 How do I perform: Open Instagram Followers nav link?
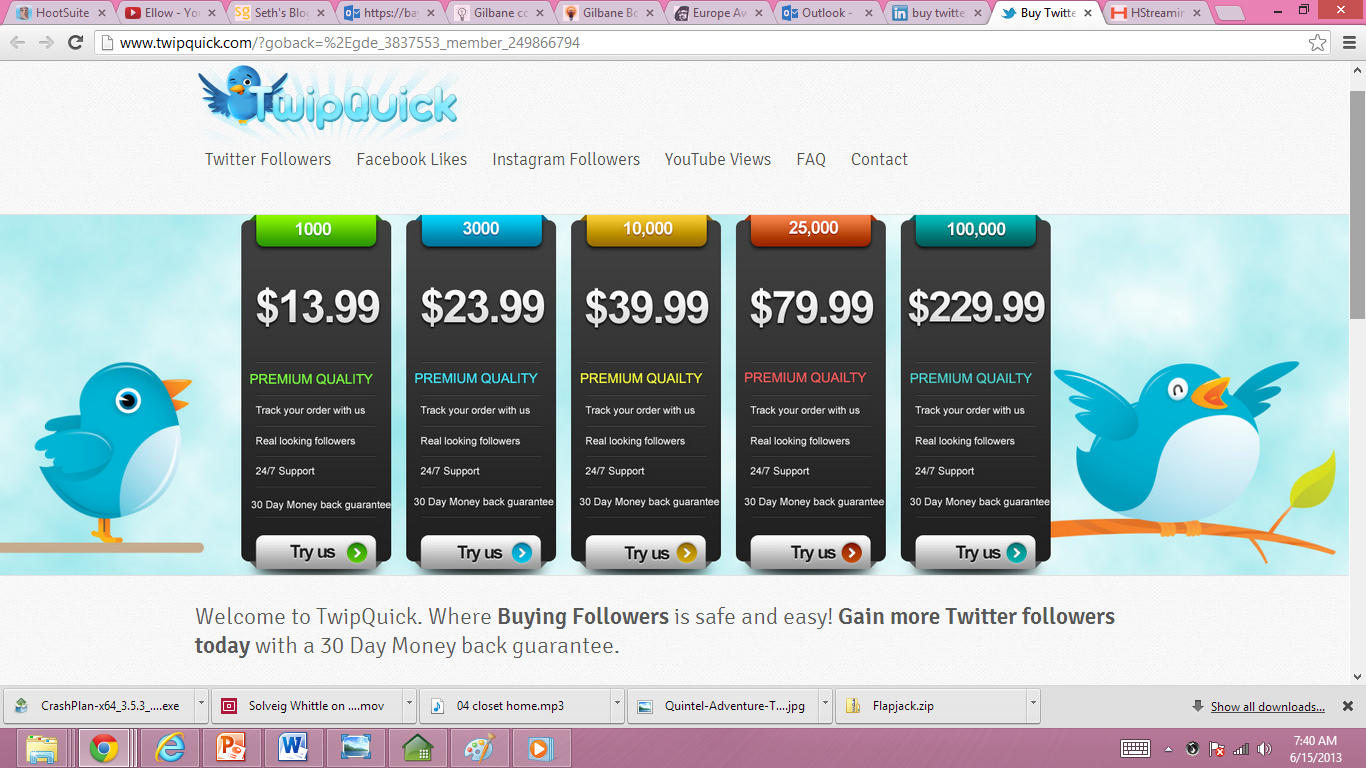566,159
